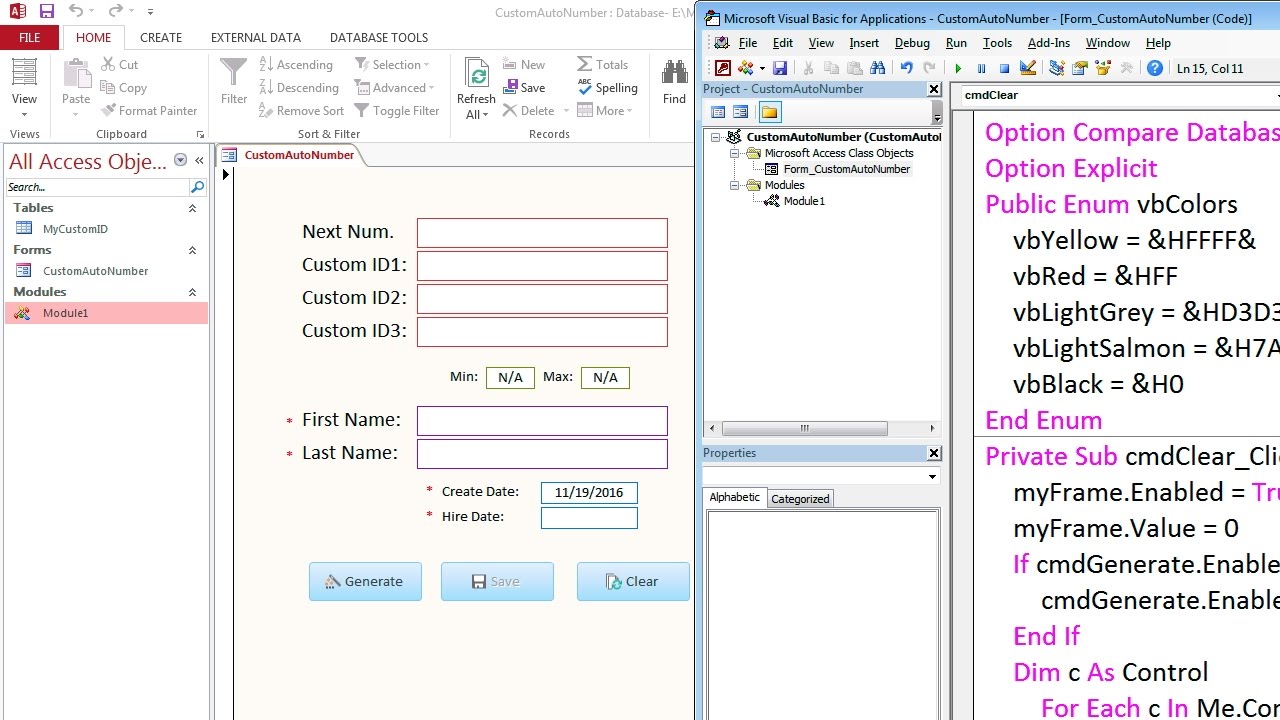This screenshot has width=1280, height=720.
Task: Close the Project - CustomAutoNumber pane
Action: point(934,89)
